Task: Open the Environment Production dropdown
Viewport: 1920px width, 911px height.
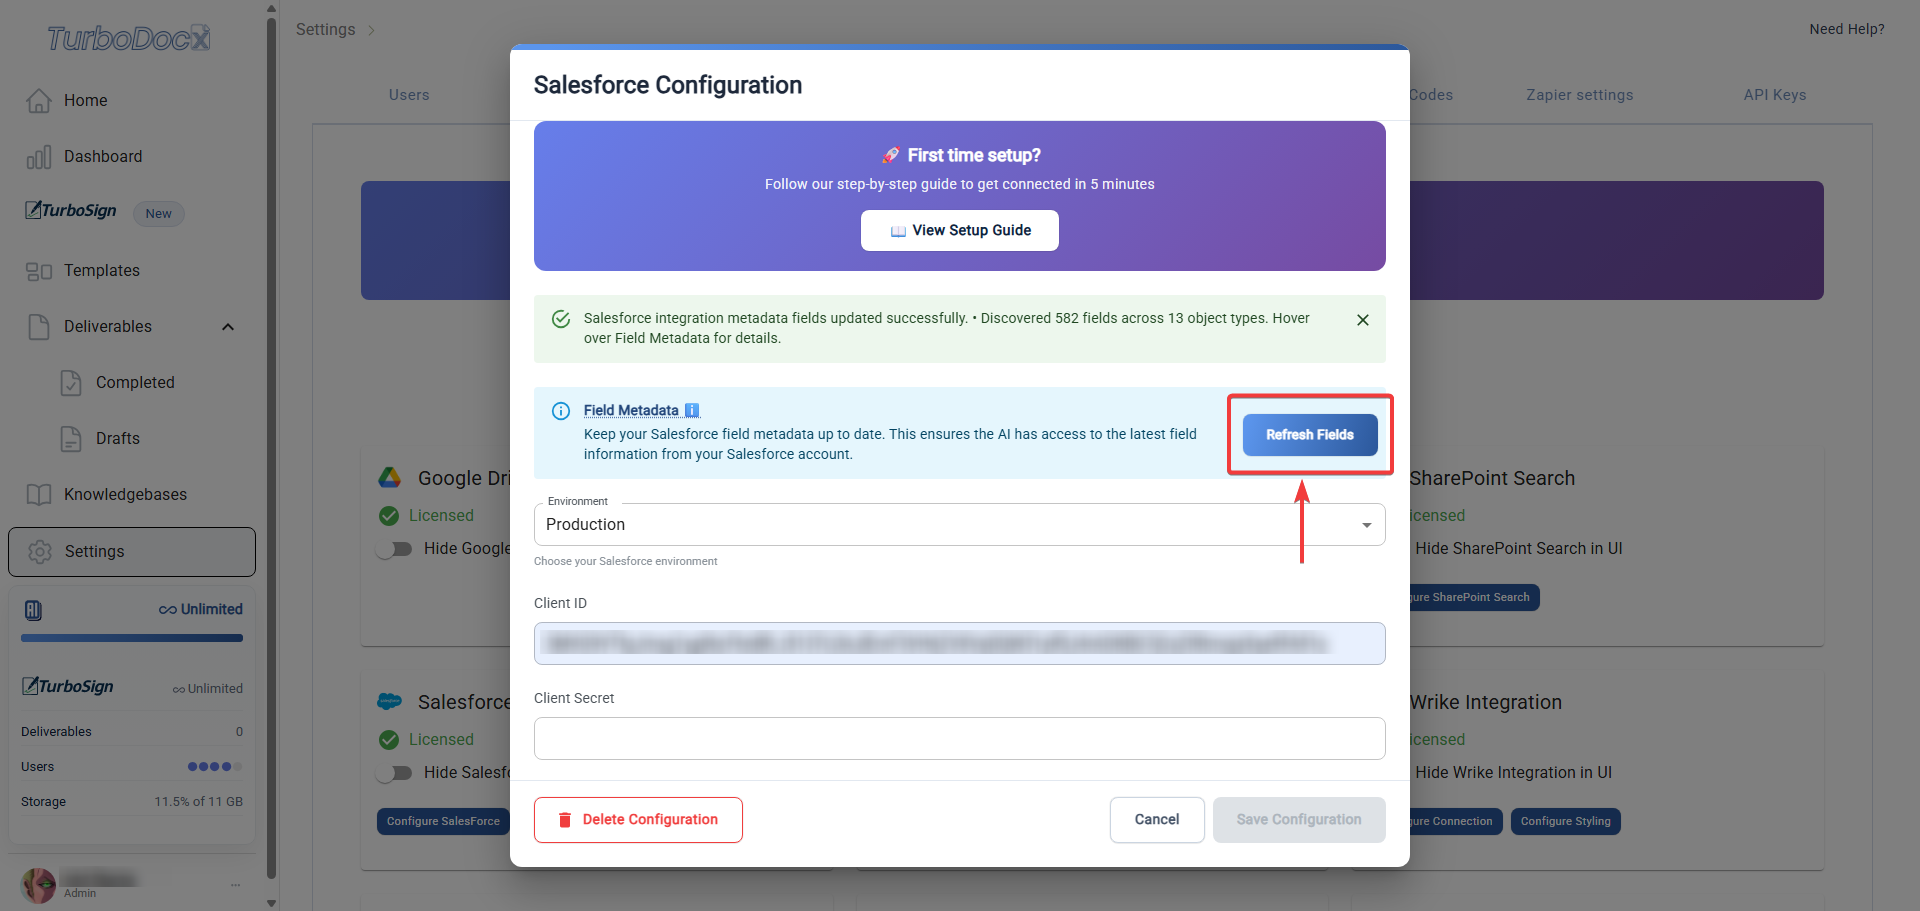Action: tap(960, 525)
